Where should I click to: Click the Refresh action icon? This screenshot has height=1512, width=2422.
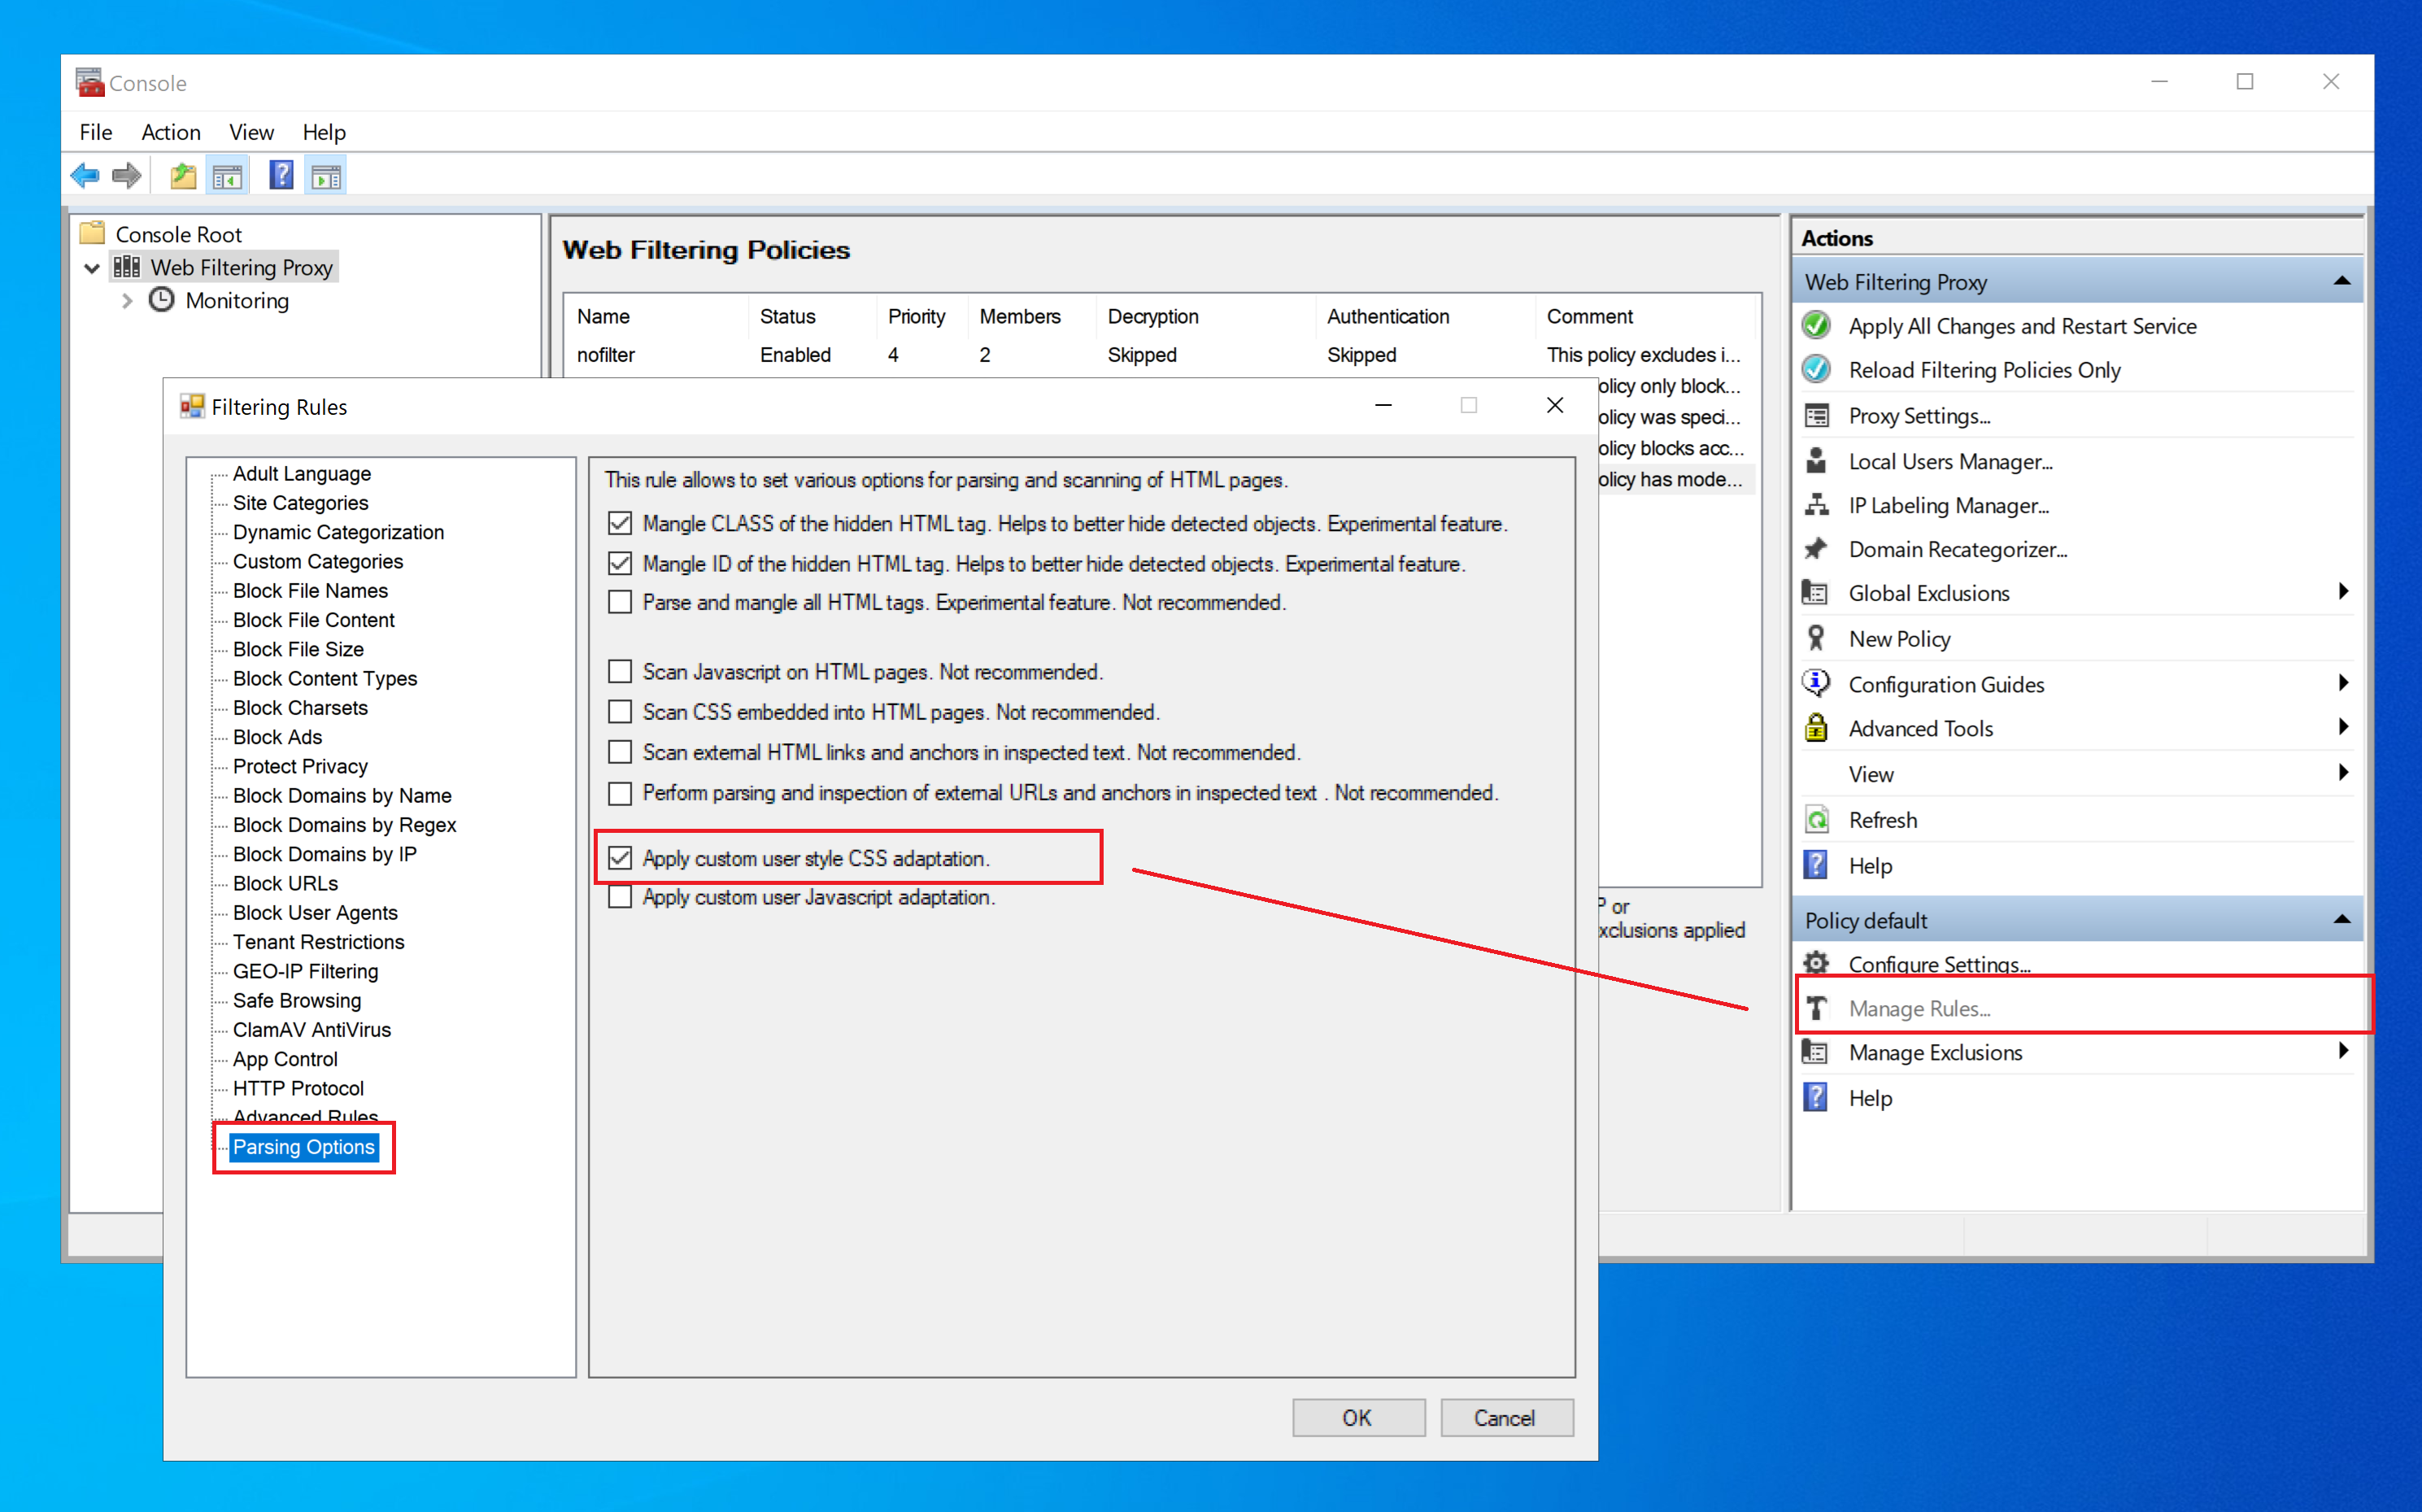1816,821
